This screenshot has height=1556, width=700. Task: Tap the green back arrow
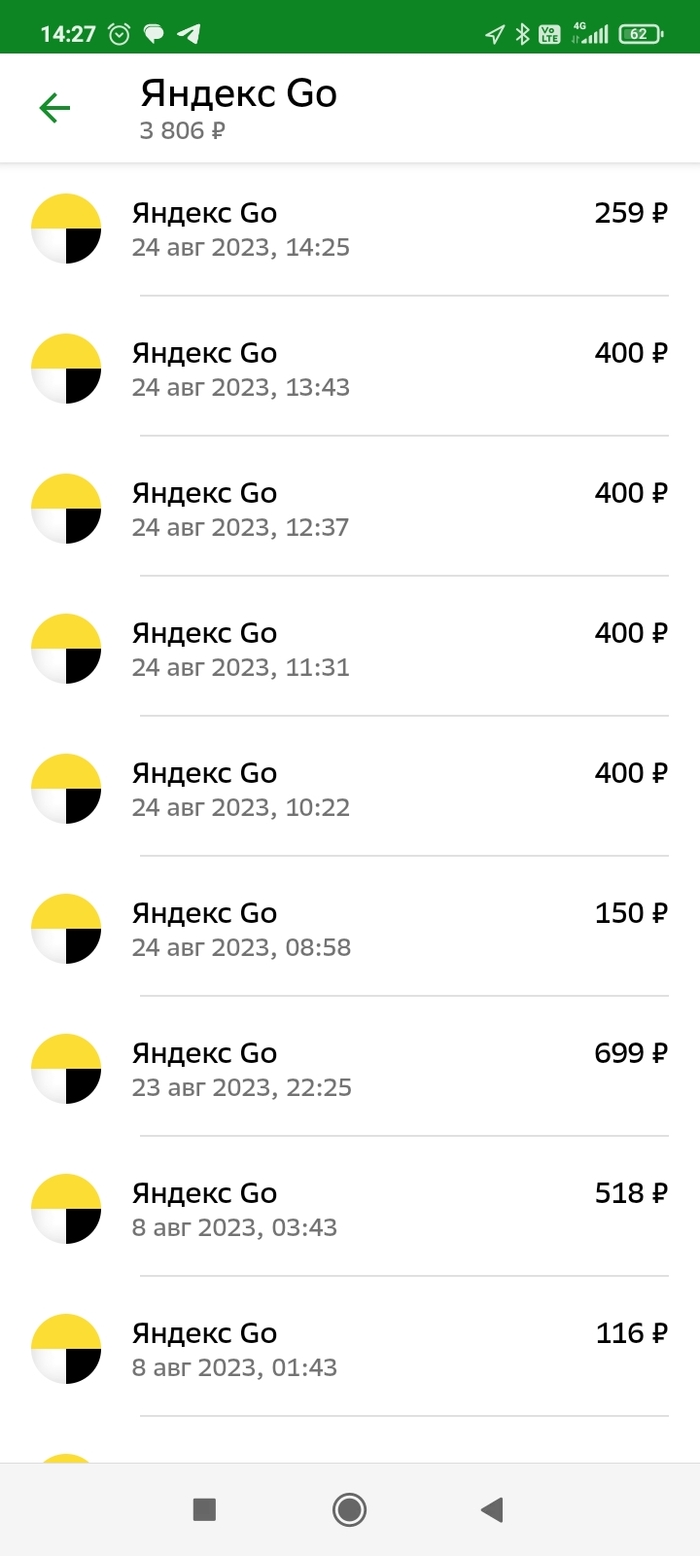point(54,108)
